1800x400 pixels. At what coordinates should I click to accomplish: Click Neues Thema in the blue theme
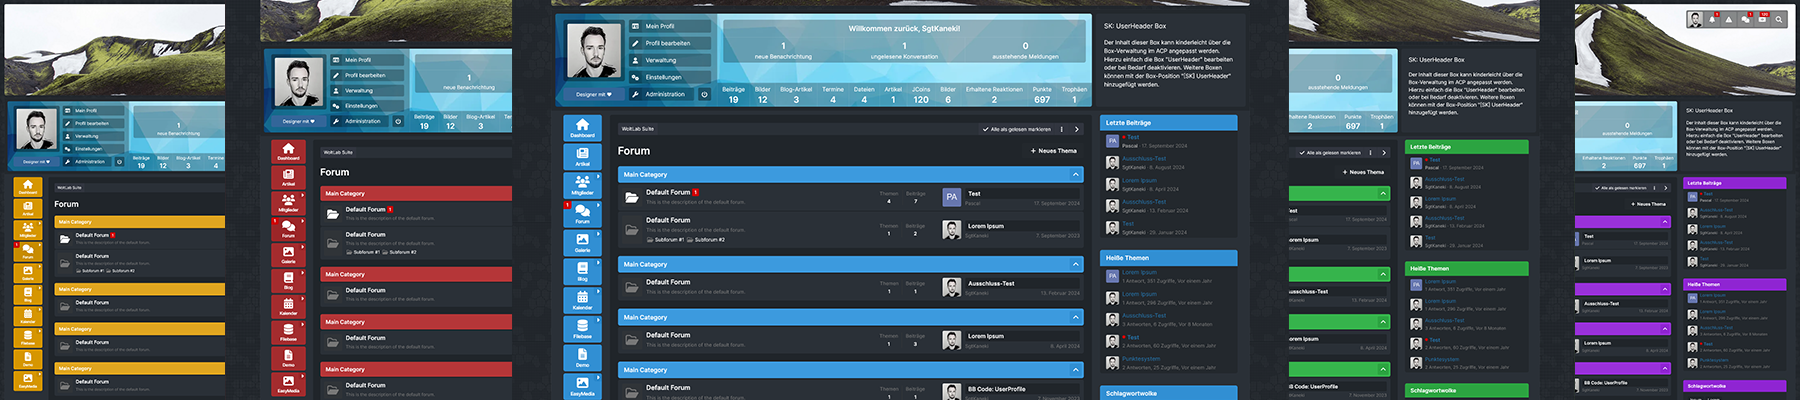click(1054, 151)
